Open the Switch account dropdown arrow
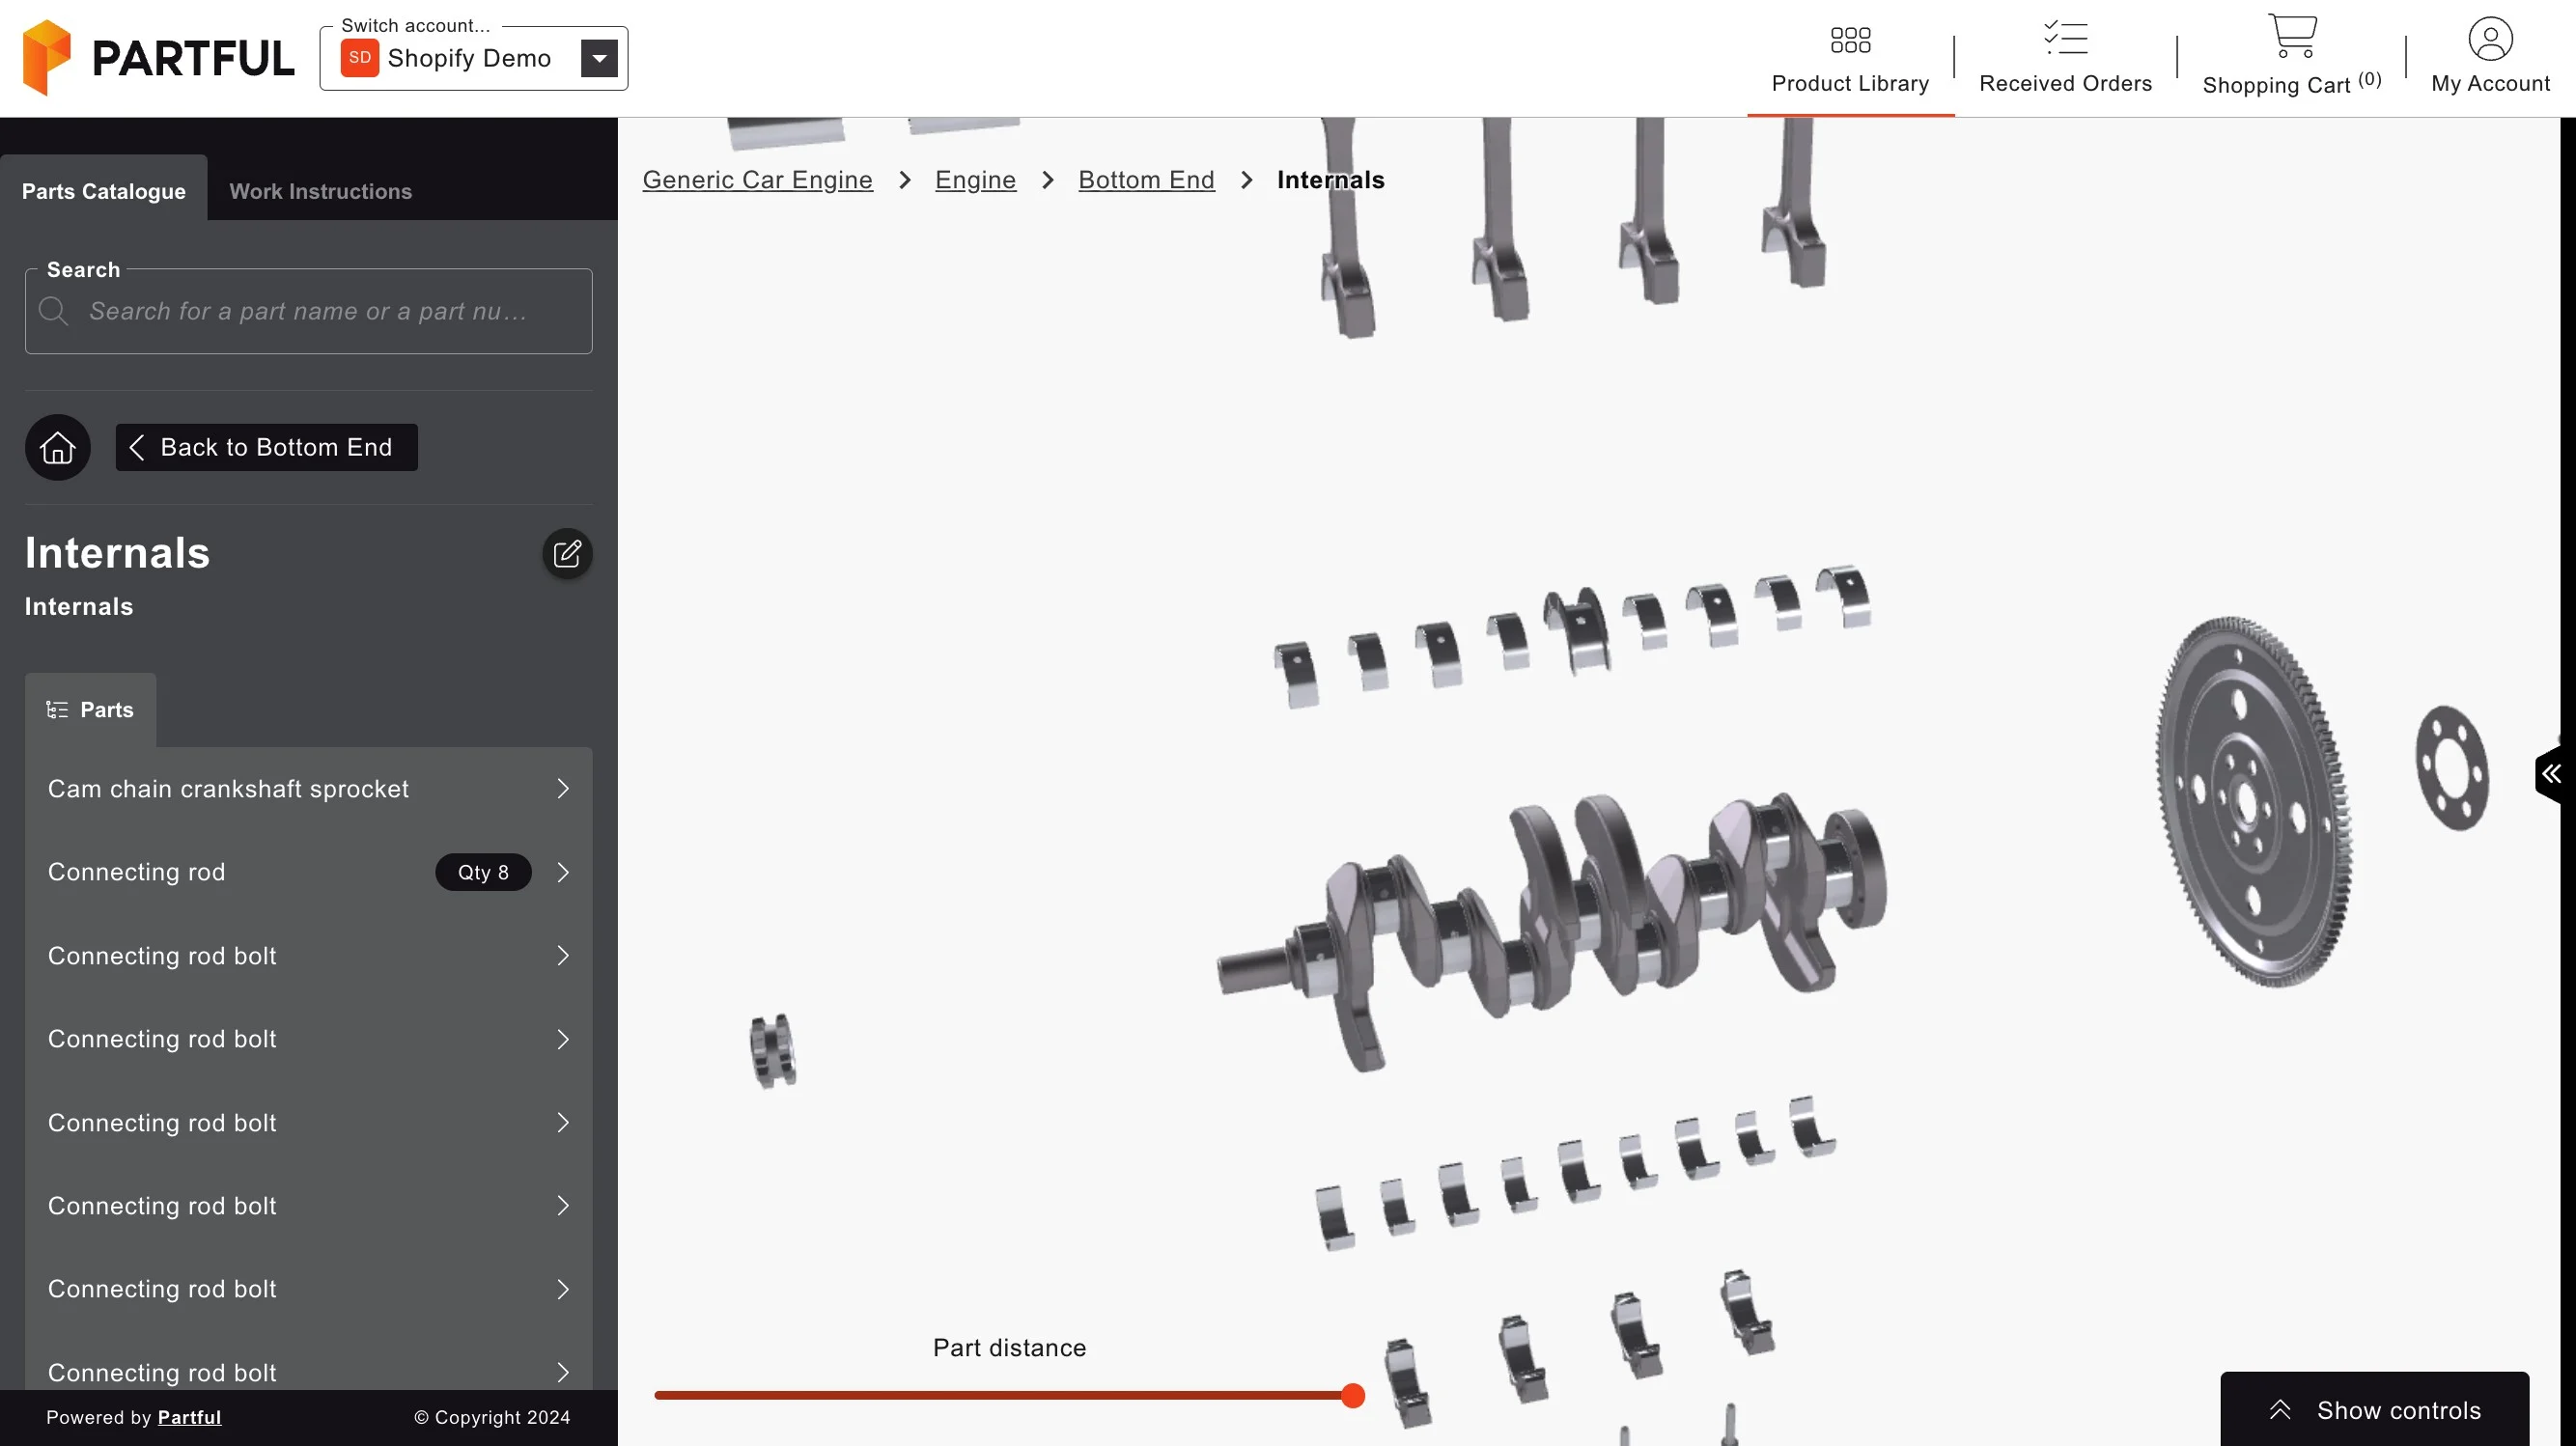 click(599, 58)
